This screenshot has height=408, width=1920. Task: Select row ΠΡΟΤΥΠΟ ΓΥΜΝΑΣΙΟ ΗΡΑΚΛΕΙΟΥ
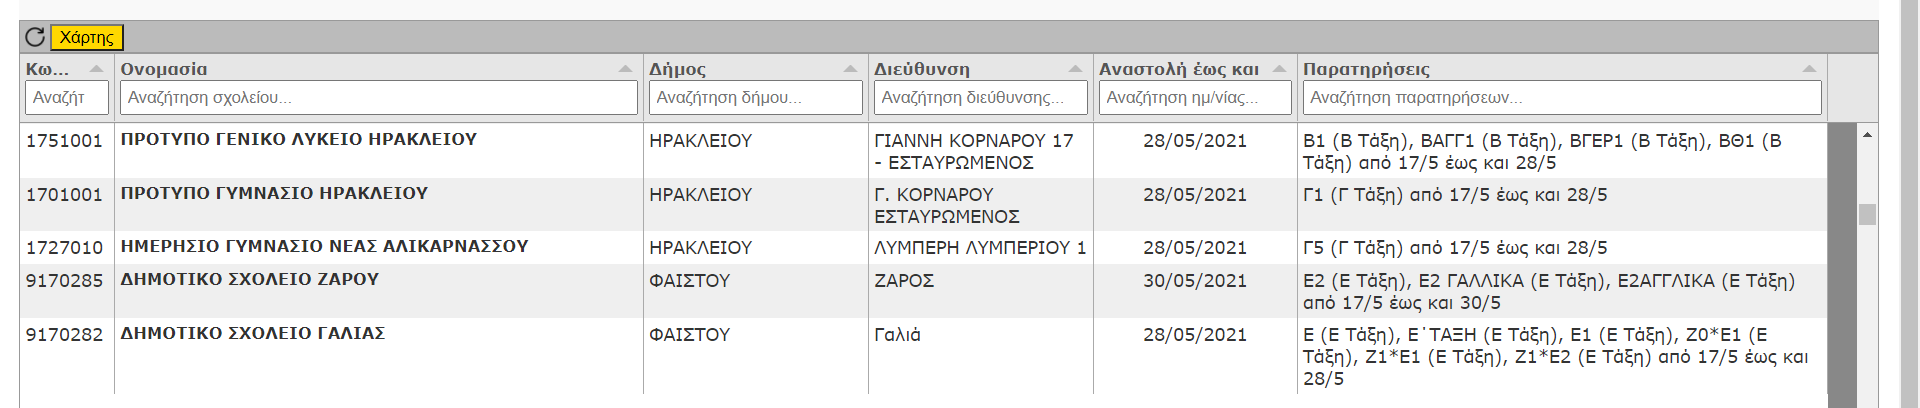[x=923, y=205]
